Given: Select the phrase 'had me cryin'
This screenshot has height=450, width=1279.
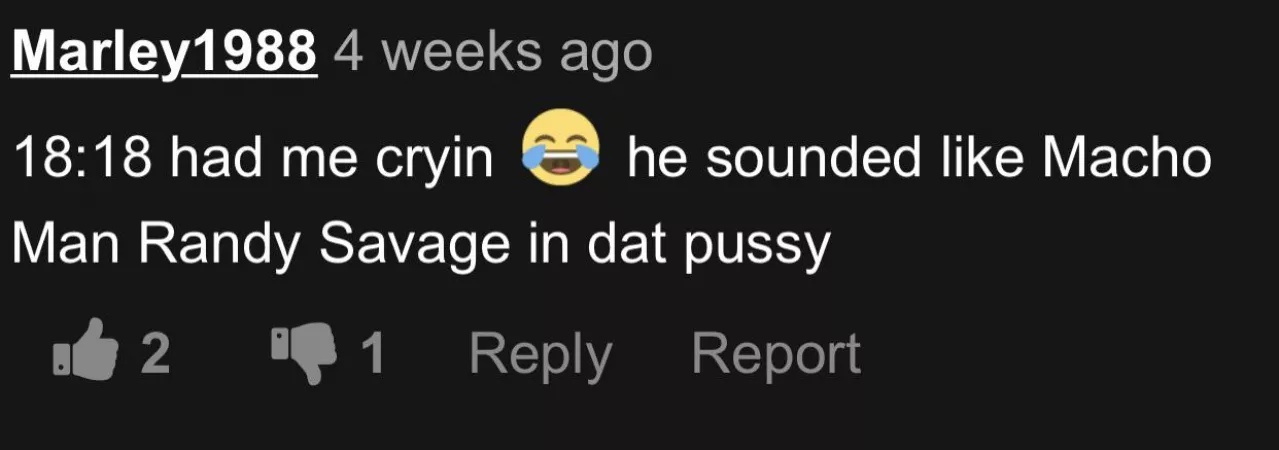Looking at the screenshot, I should [332, 161].
